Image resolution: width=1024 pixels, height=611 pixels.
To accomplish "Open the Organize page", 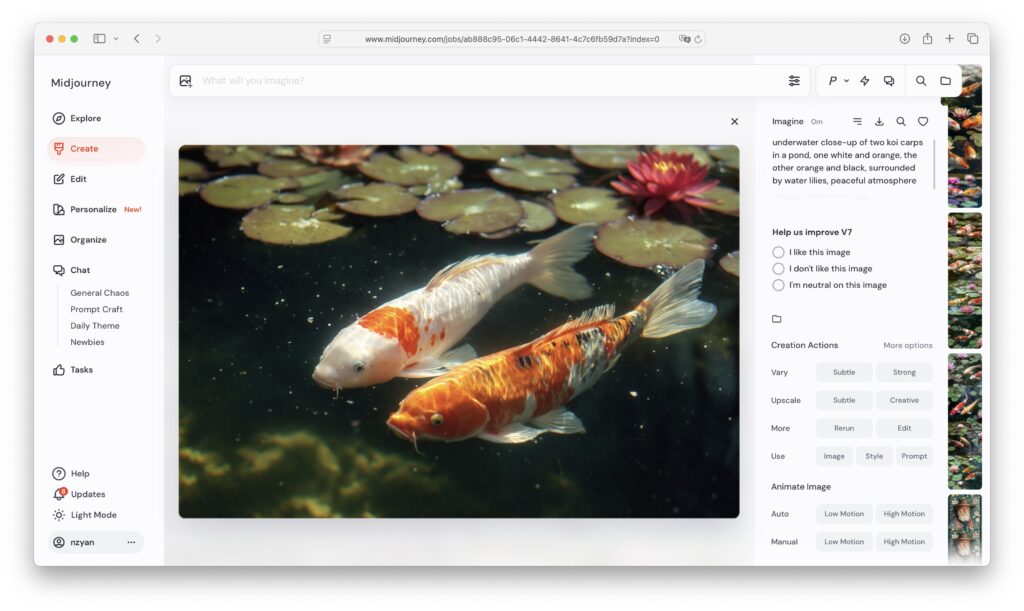I will 80,240.
